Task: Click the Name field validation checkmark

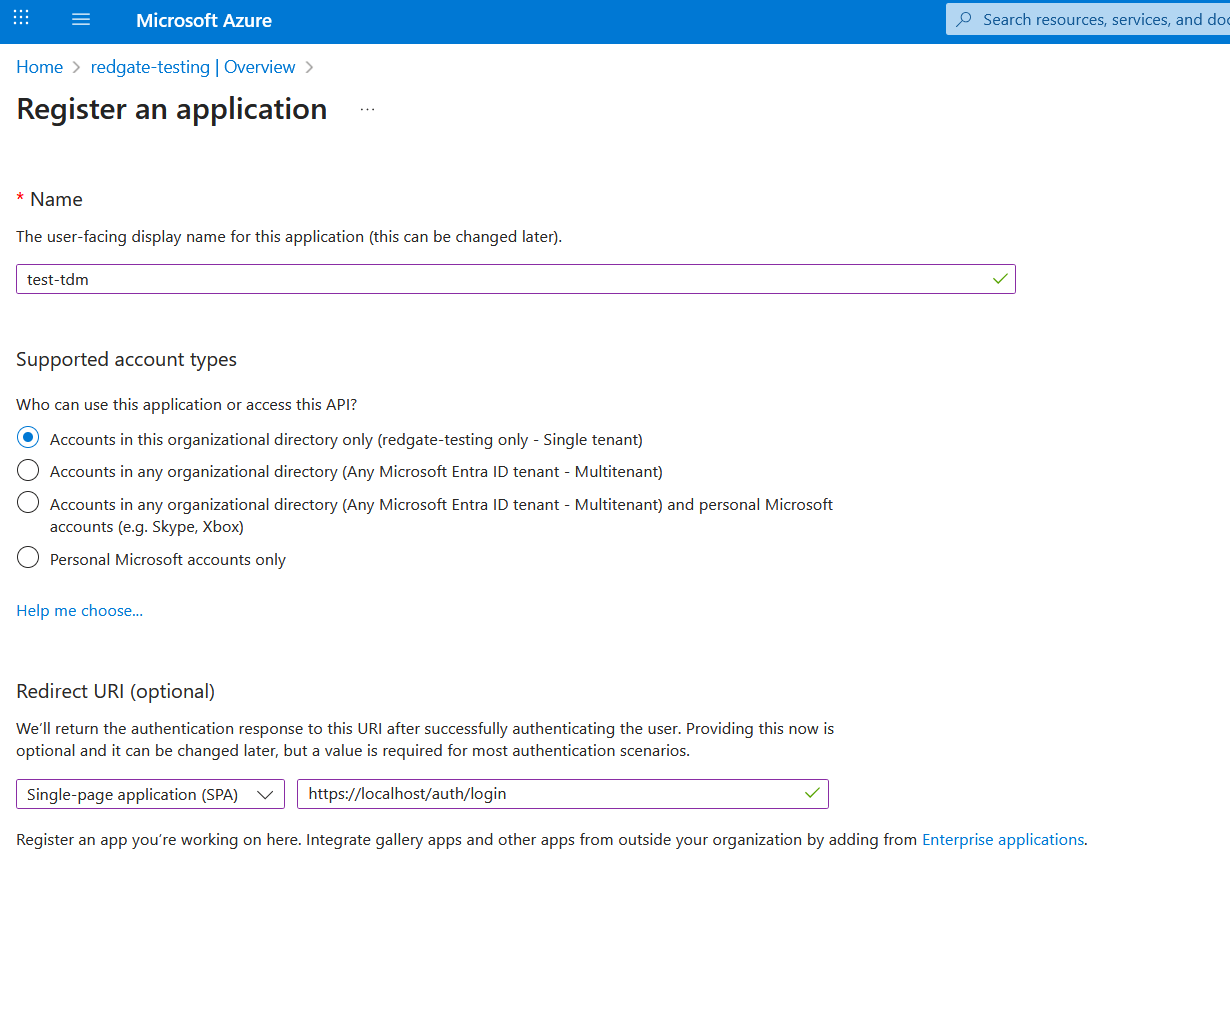Action: (999, 279)
